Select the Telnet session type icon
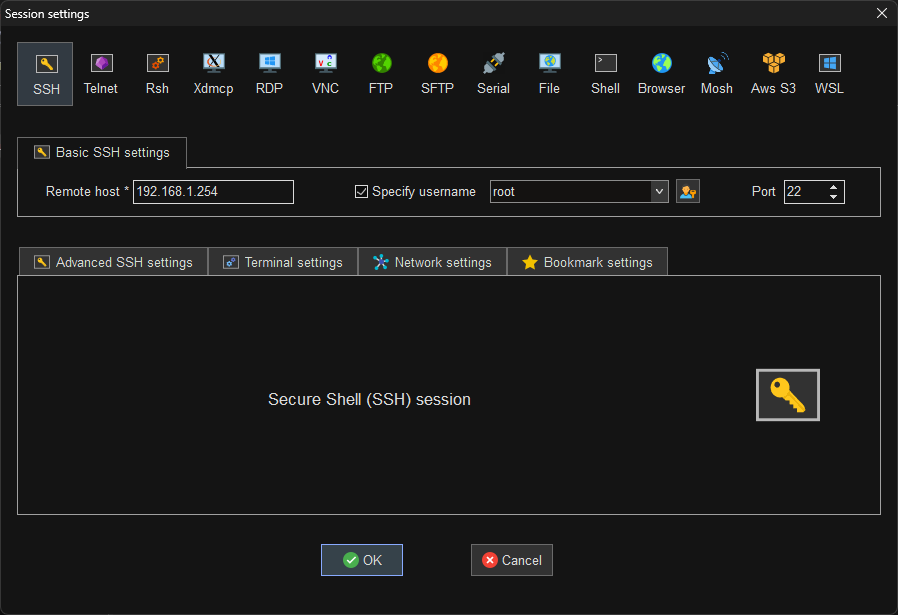 pos(101,74)
